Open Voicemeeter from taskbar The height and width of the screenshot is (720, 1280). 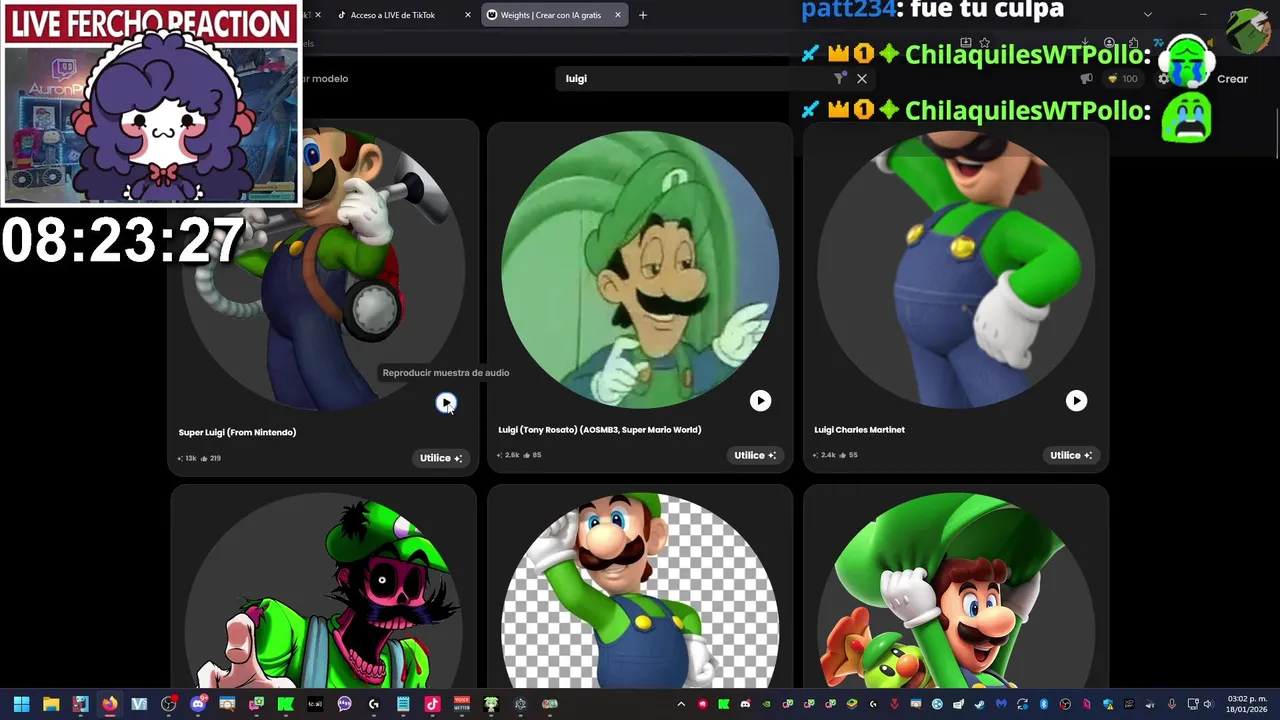[461, 704]
